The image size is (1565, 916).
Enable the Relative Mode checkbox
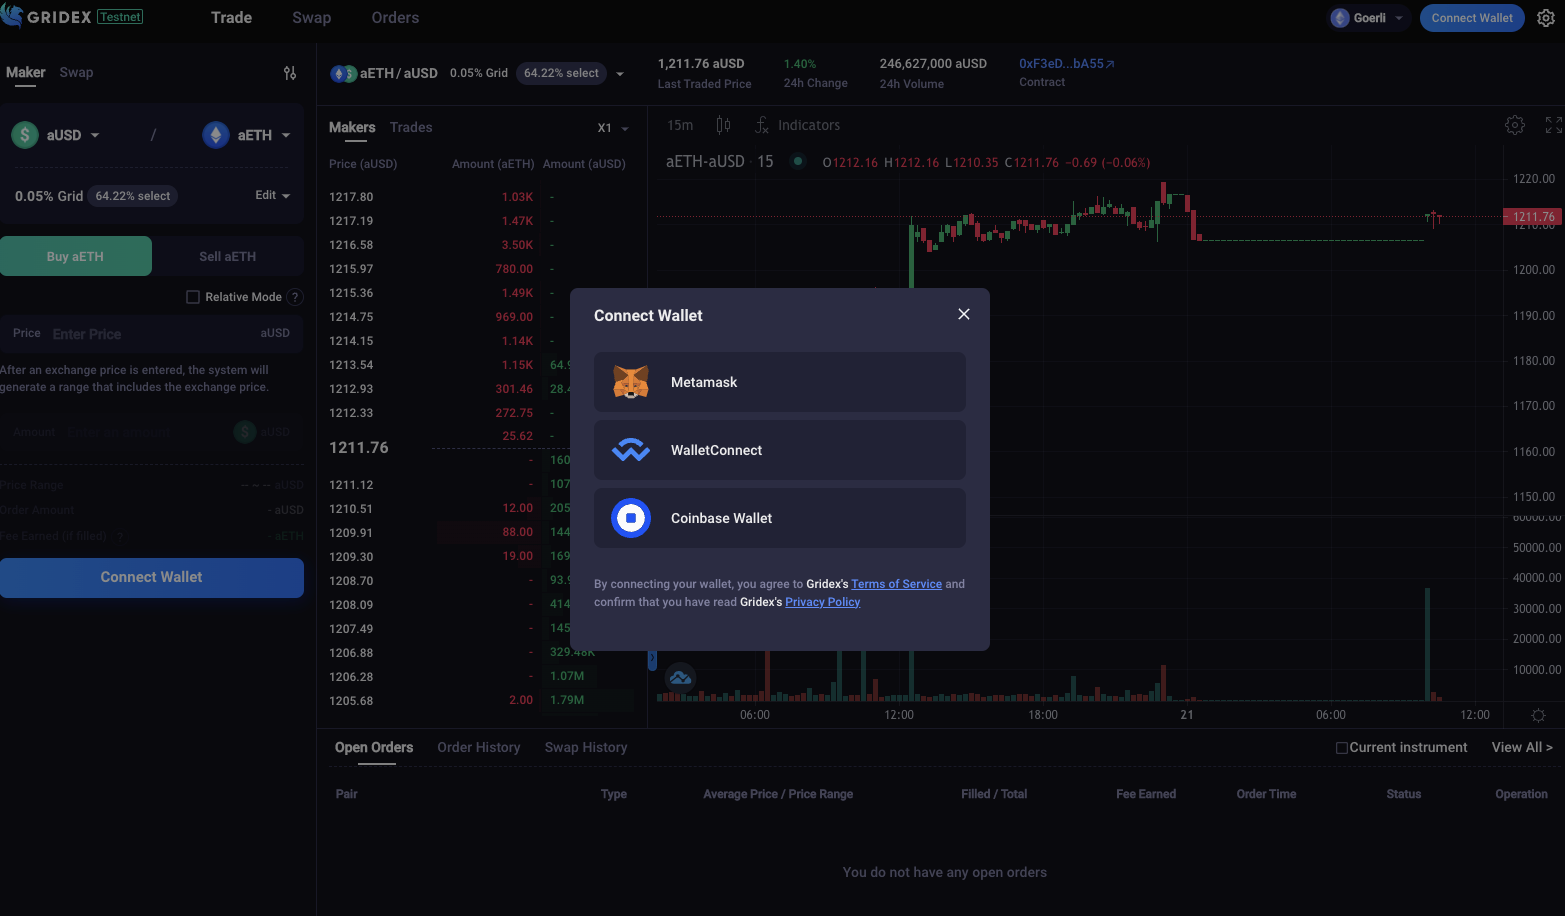193,297
